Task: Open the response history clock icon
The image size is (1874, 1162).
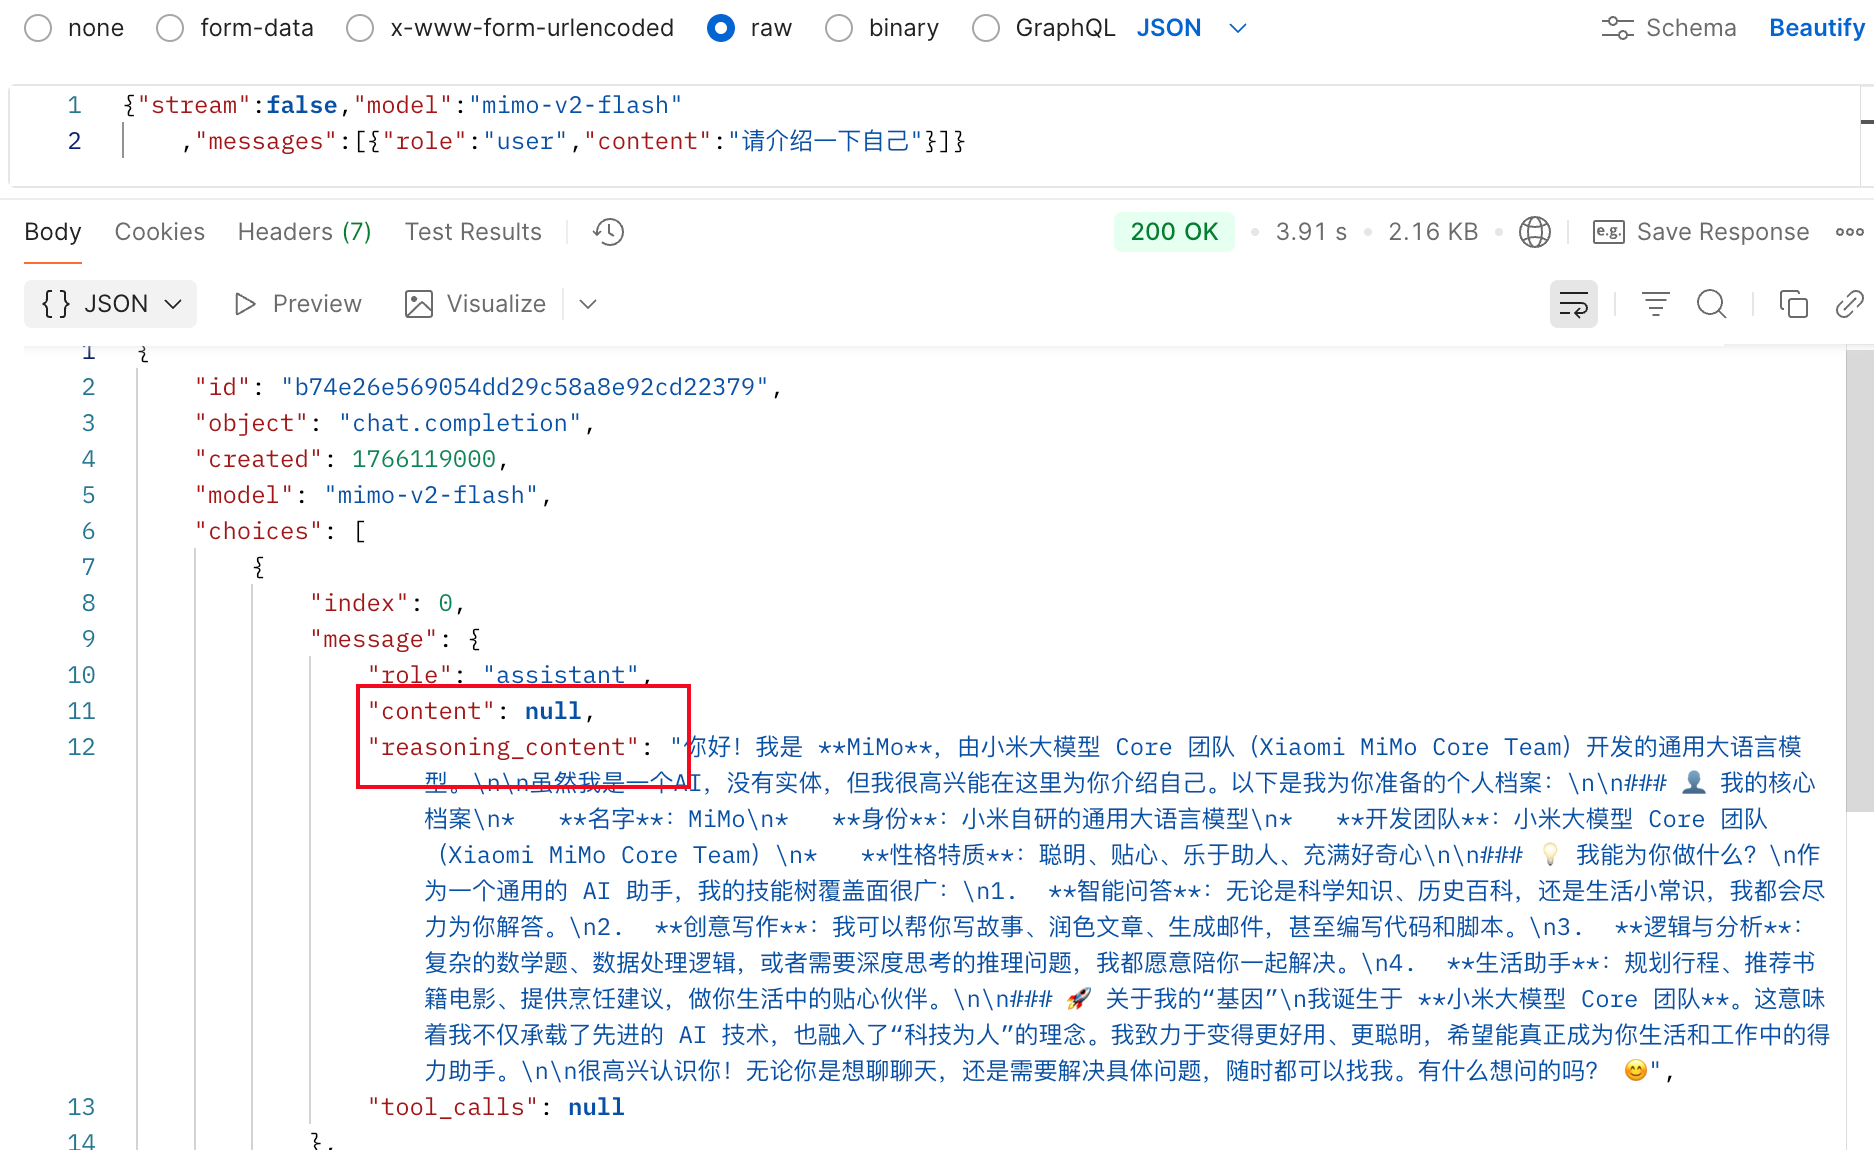Action: coord(608,232)
